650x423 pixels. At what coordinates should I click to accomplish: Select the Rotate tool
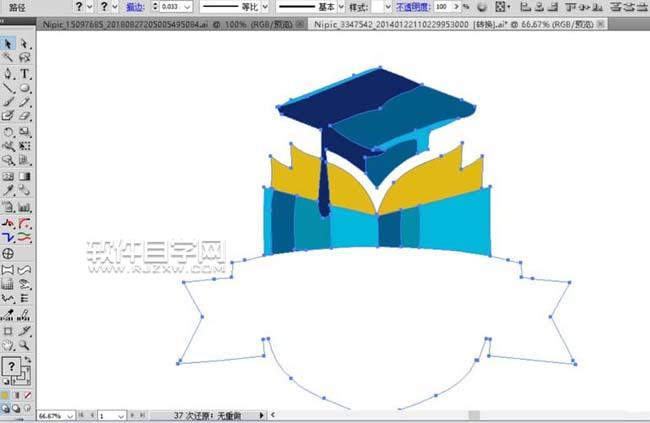click(7, 132)
